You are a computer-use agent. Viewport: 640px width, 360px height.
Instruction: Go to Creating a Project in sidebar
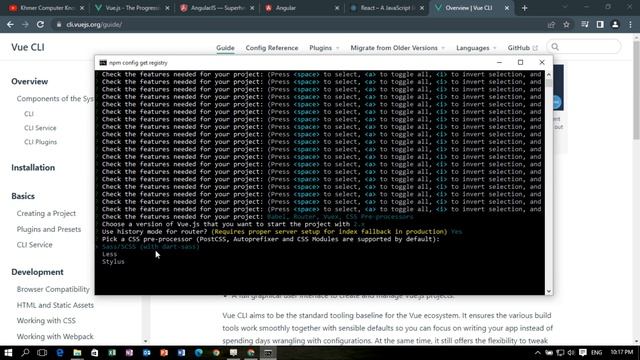click(x=46, y=213)
